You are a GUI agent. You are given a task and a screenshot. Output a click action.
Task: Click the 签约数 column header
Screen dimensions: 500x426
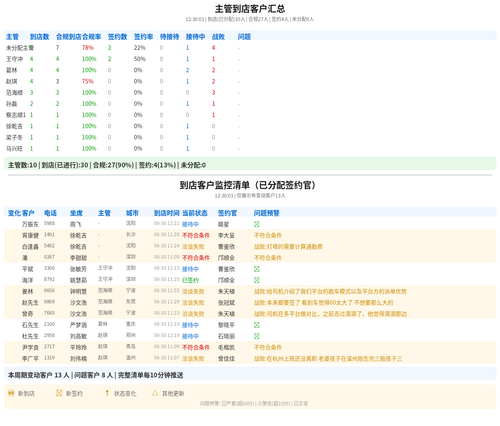[117, 37]
